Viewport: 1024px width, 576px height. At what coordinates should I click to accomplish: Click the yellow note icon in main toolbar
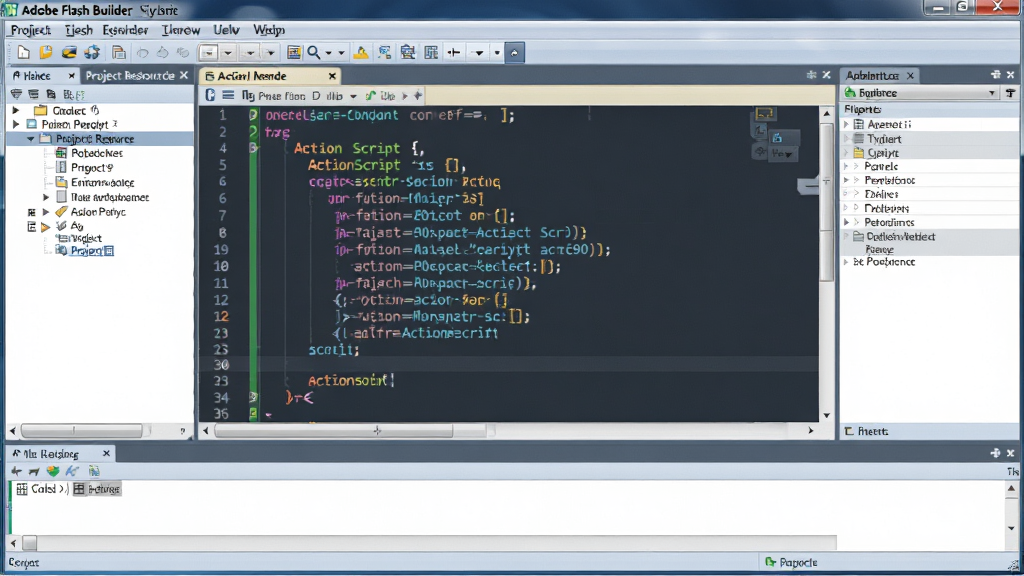pyautogui.click(x=46, y=52)
